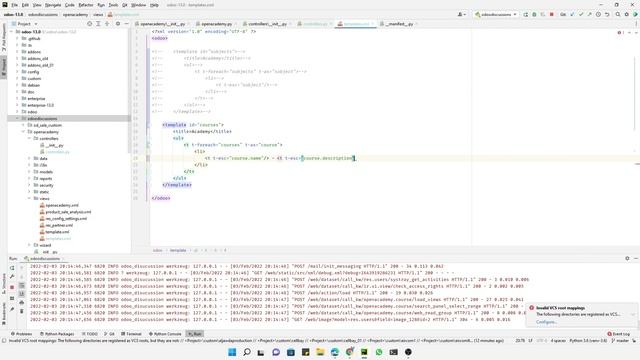Click expand all in Project panel
This screenshot has width=640, height=360.
tap(98, 24)
